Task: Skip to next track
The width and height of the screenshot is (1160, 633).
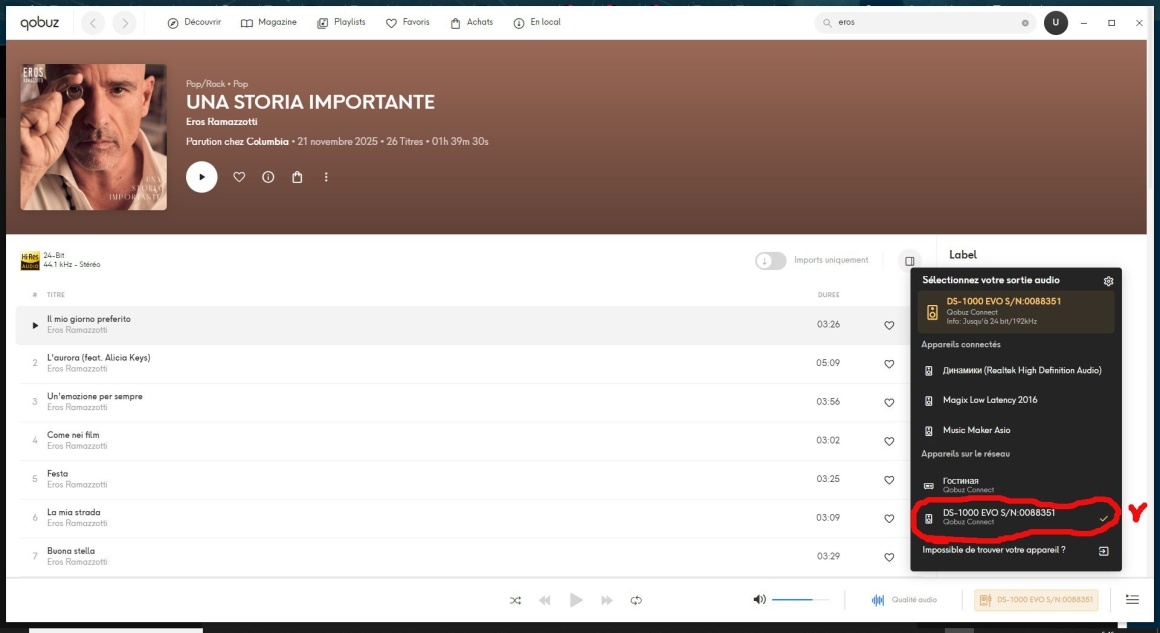Action: point(606,600)
